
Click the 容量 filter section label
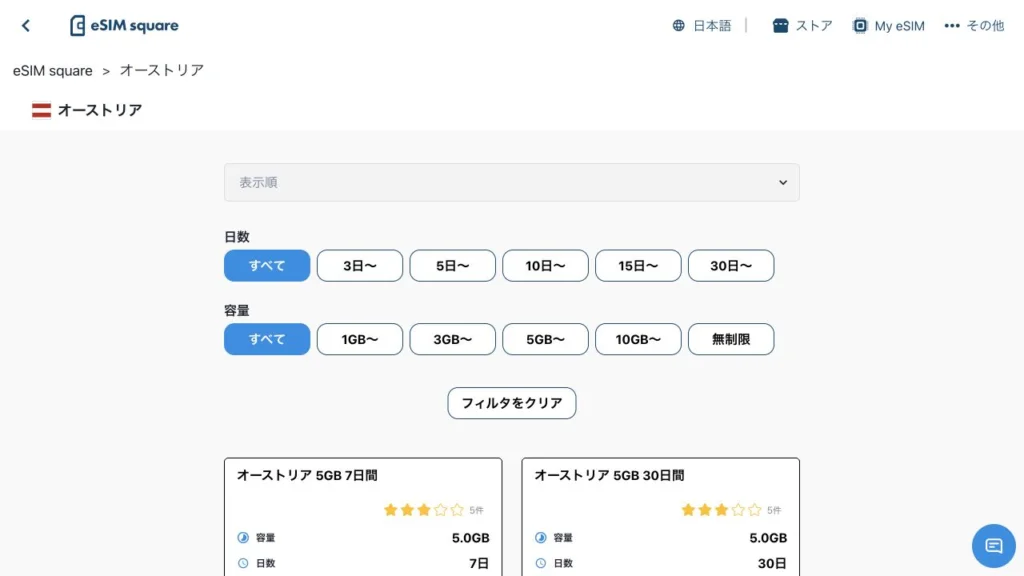coord(236,310)
